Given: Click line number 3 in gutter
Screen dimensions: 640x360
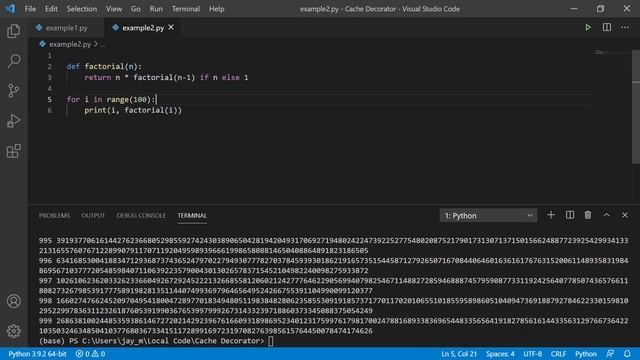Looking at the screenshot, I should point(49,77).
